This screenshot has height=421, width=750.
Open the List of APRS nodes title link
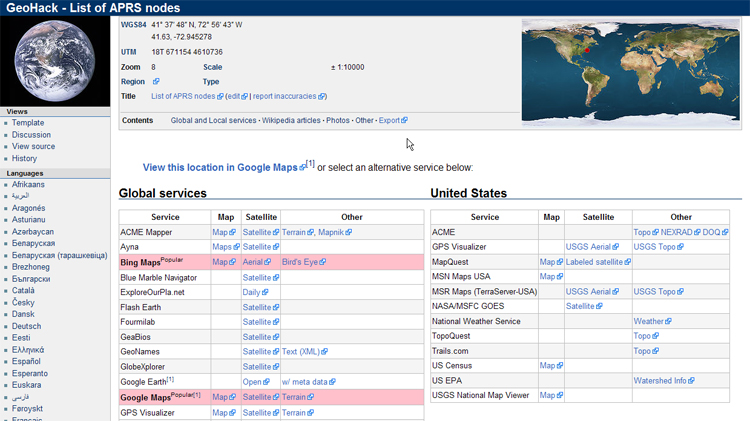pos(183,97)
